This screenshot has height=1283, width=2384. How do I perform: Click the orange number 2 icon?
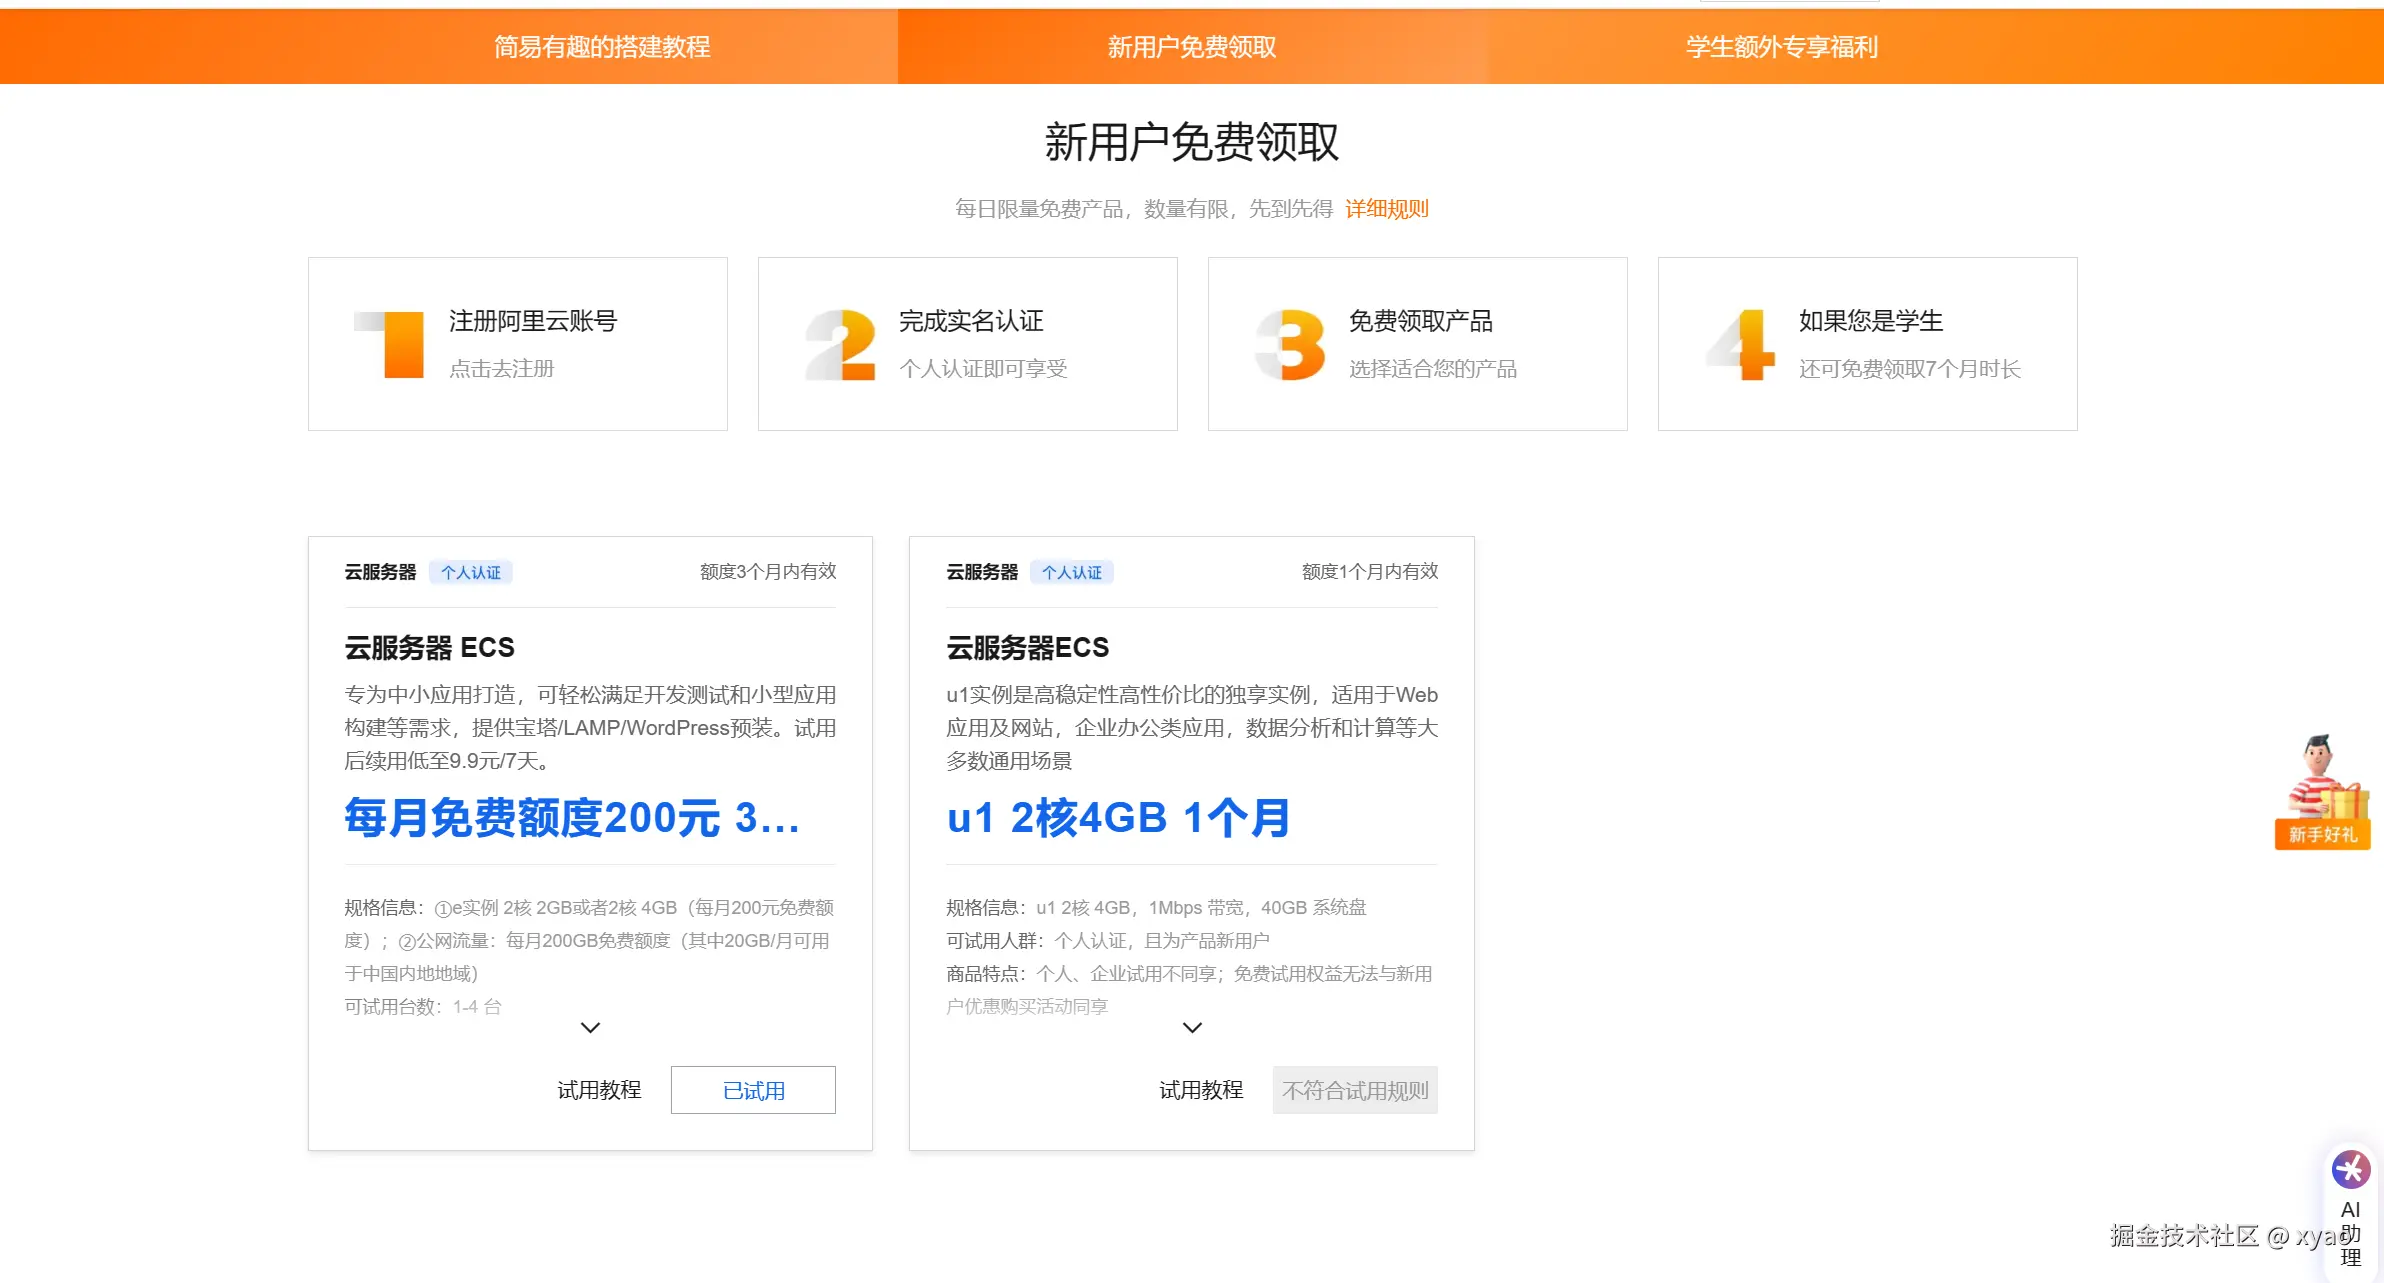point(841,344)
